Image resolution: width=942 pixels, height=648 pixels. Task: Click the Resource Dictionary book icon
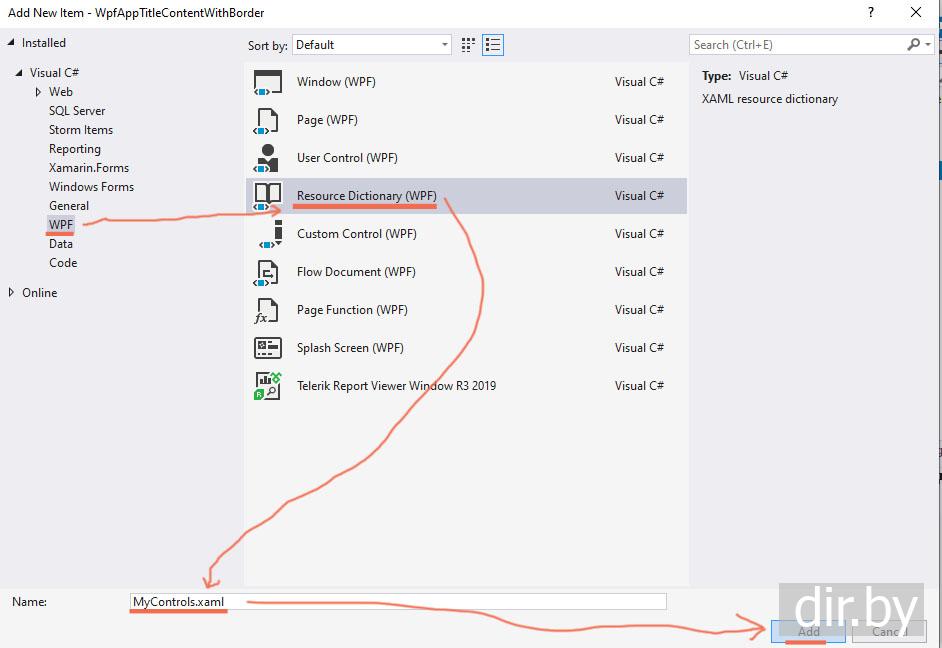pyautogui.click(x=268, y=196)
